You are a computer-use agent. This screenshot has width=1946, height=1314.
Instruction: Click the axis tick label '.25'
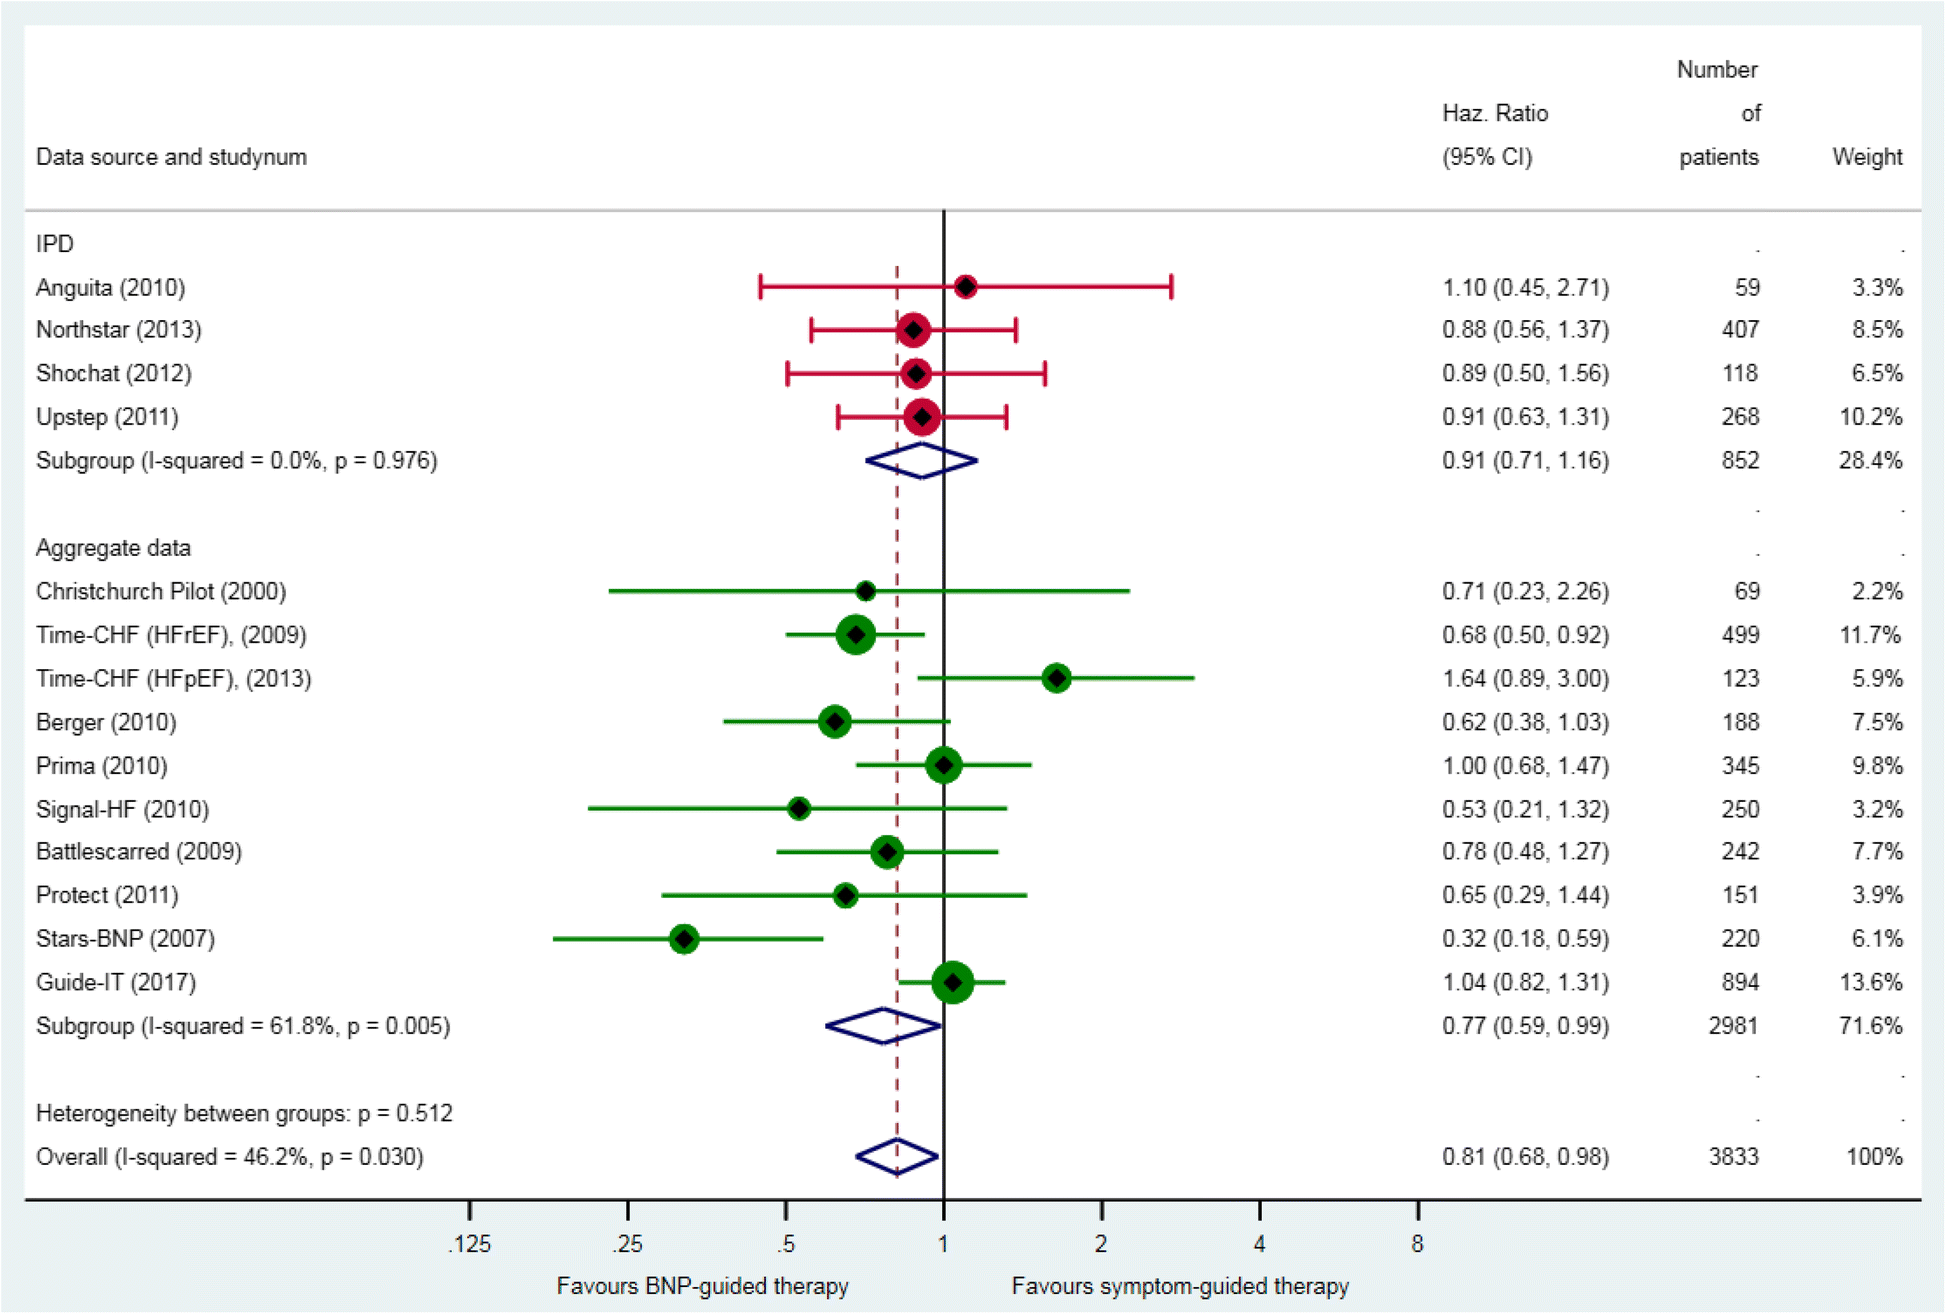[x=627, y=1244]
